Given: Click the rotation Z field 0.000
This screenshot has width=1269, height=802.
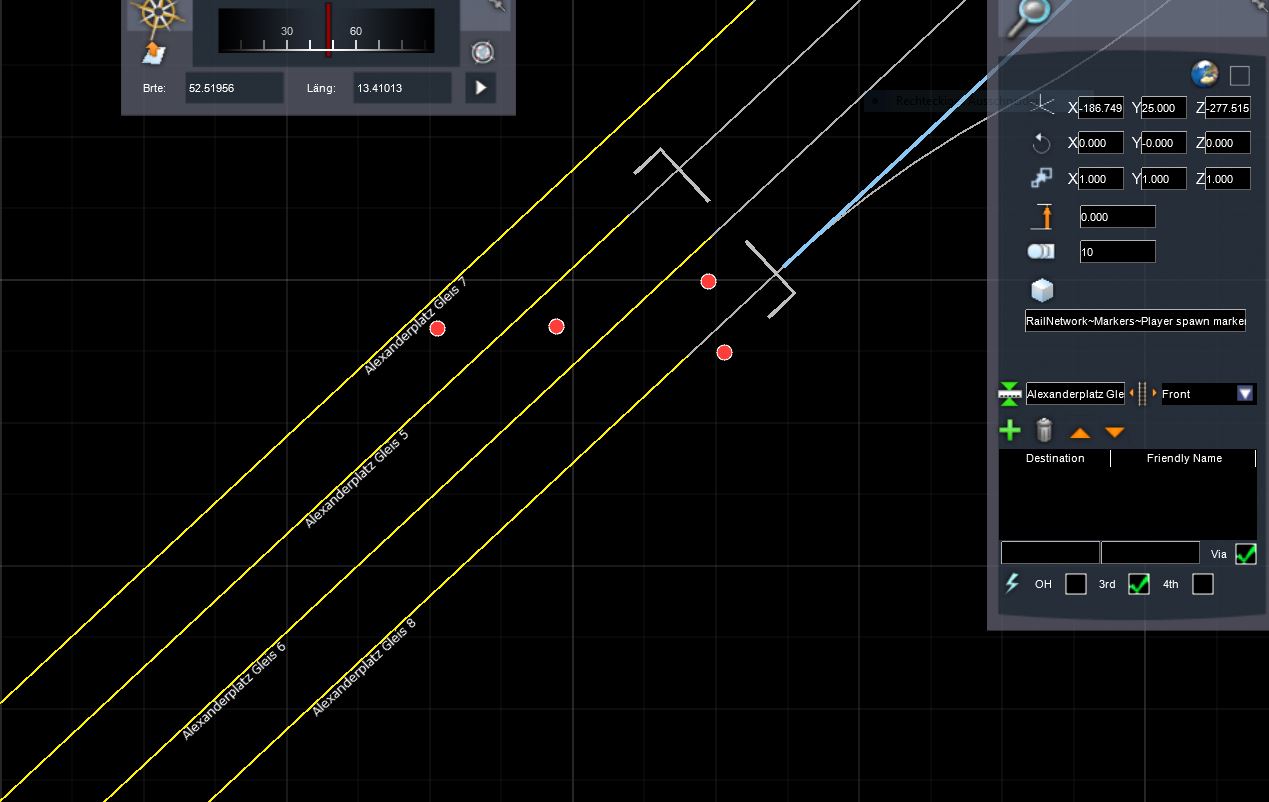Looking at the screenshot, I should click(x=1228, y=143).
